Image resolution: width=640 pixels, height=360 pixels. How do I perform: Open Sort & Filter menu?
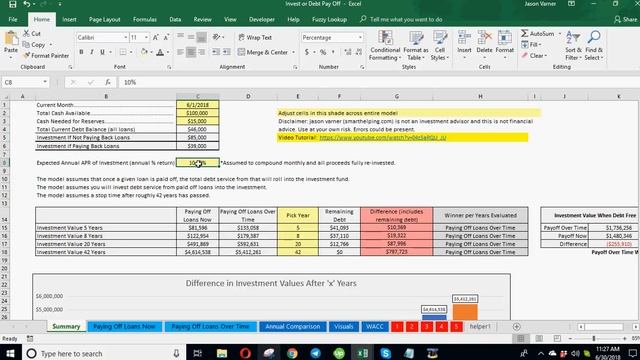(573, 46)
